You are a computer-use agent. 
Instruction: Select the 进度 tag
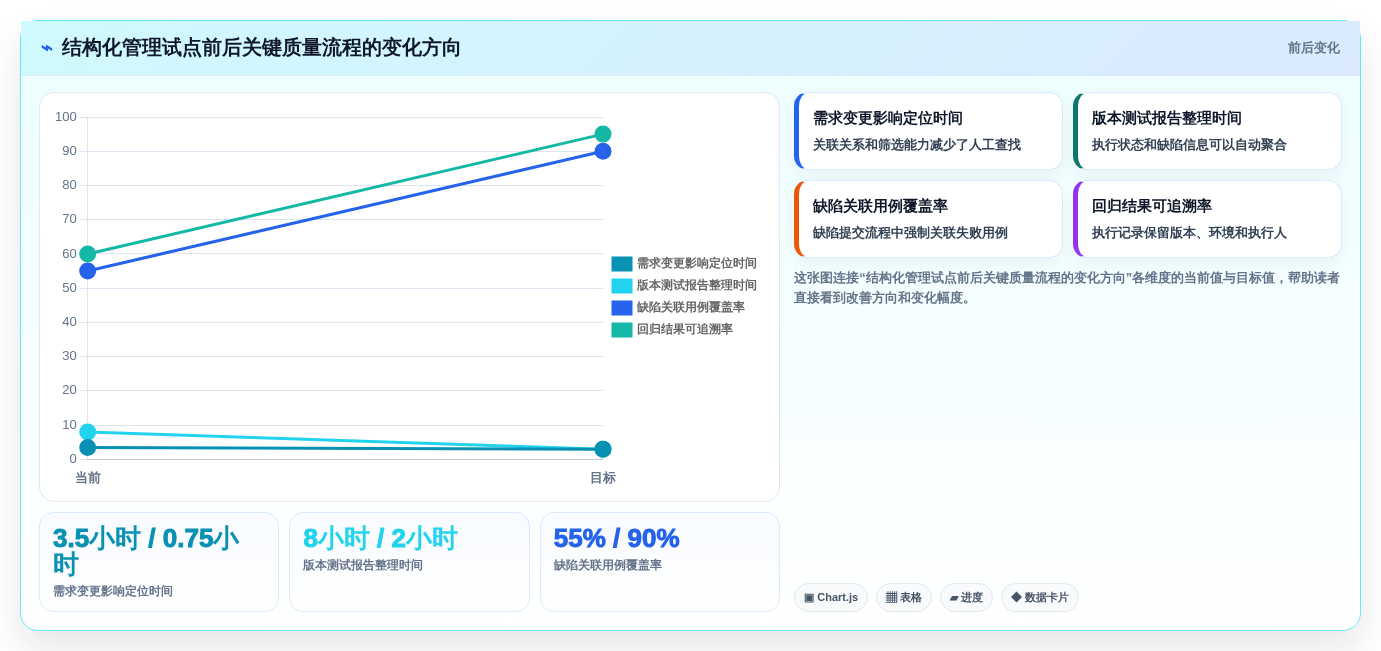[966, 598]
